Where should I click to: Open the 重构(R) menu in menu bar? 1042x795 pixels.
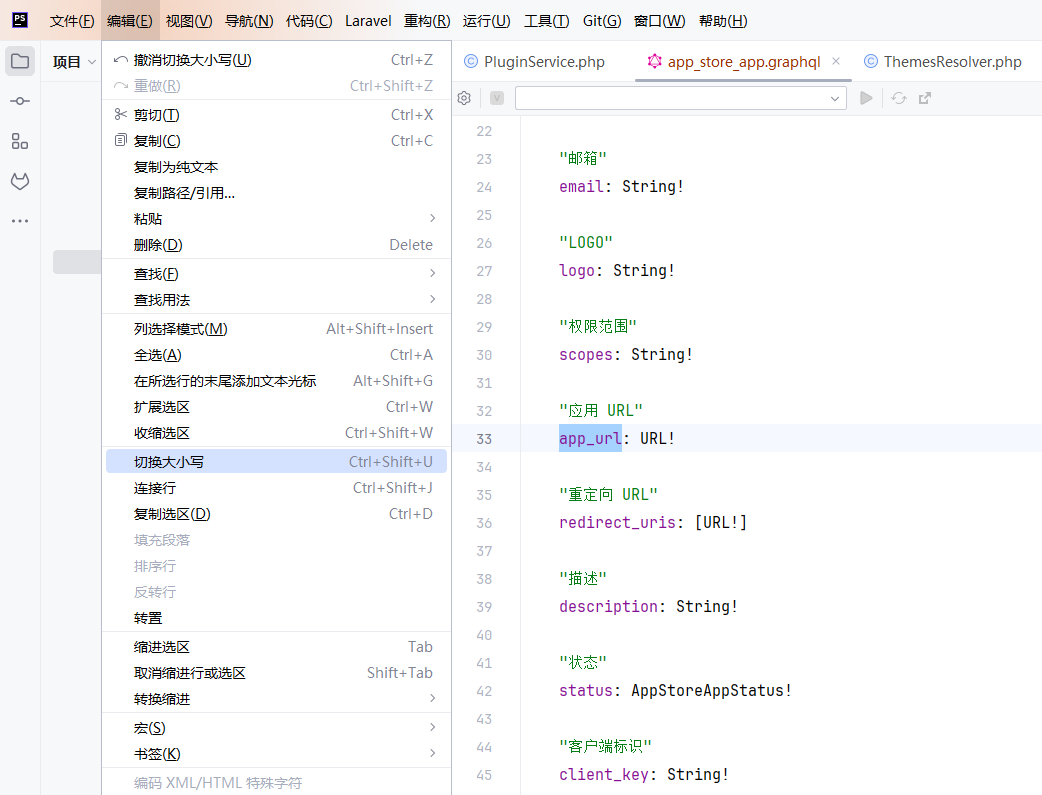[x=427, y=21]
